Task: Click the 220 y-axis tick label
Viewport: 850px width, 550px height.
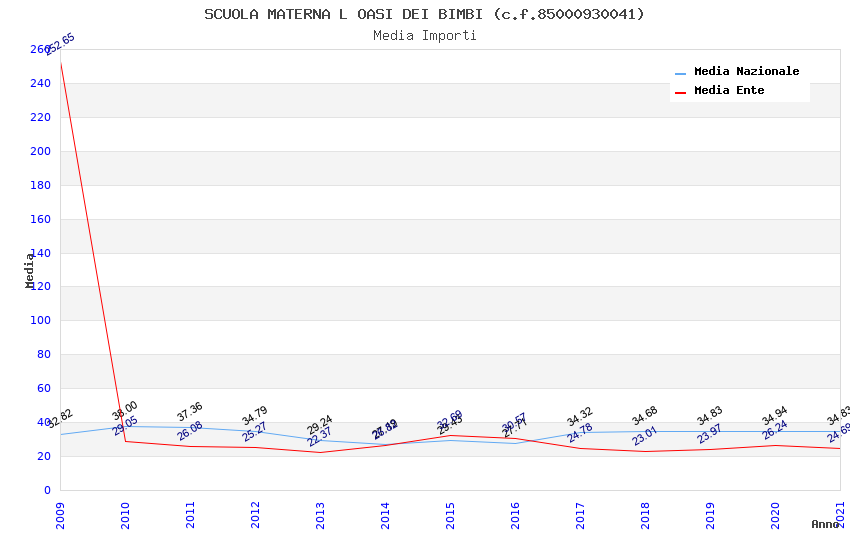Action: (x=40, y=117)
